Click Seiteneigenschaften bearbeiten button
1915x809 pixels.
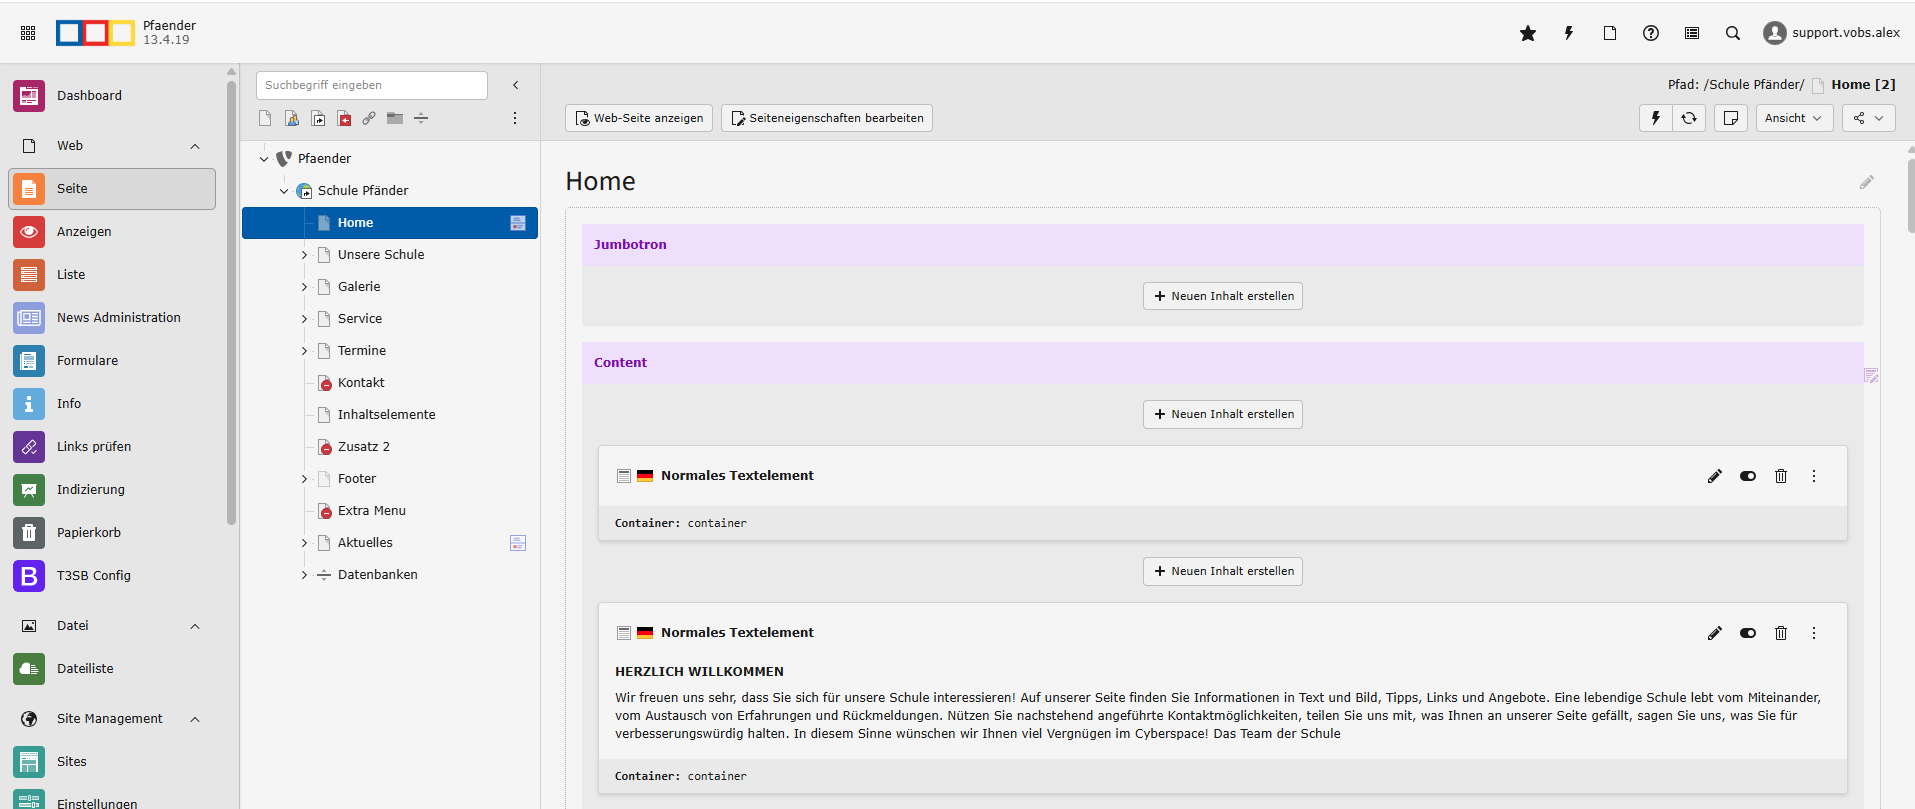pos(826,118)
